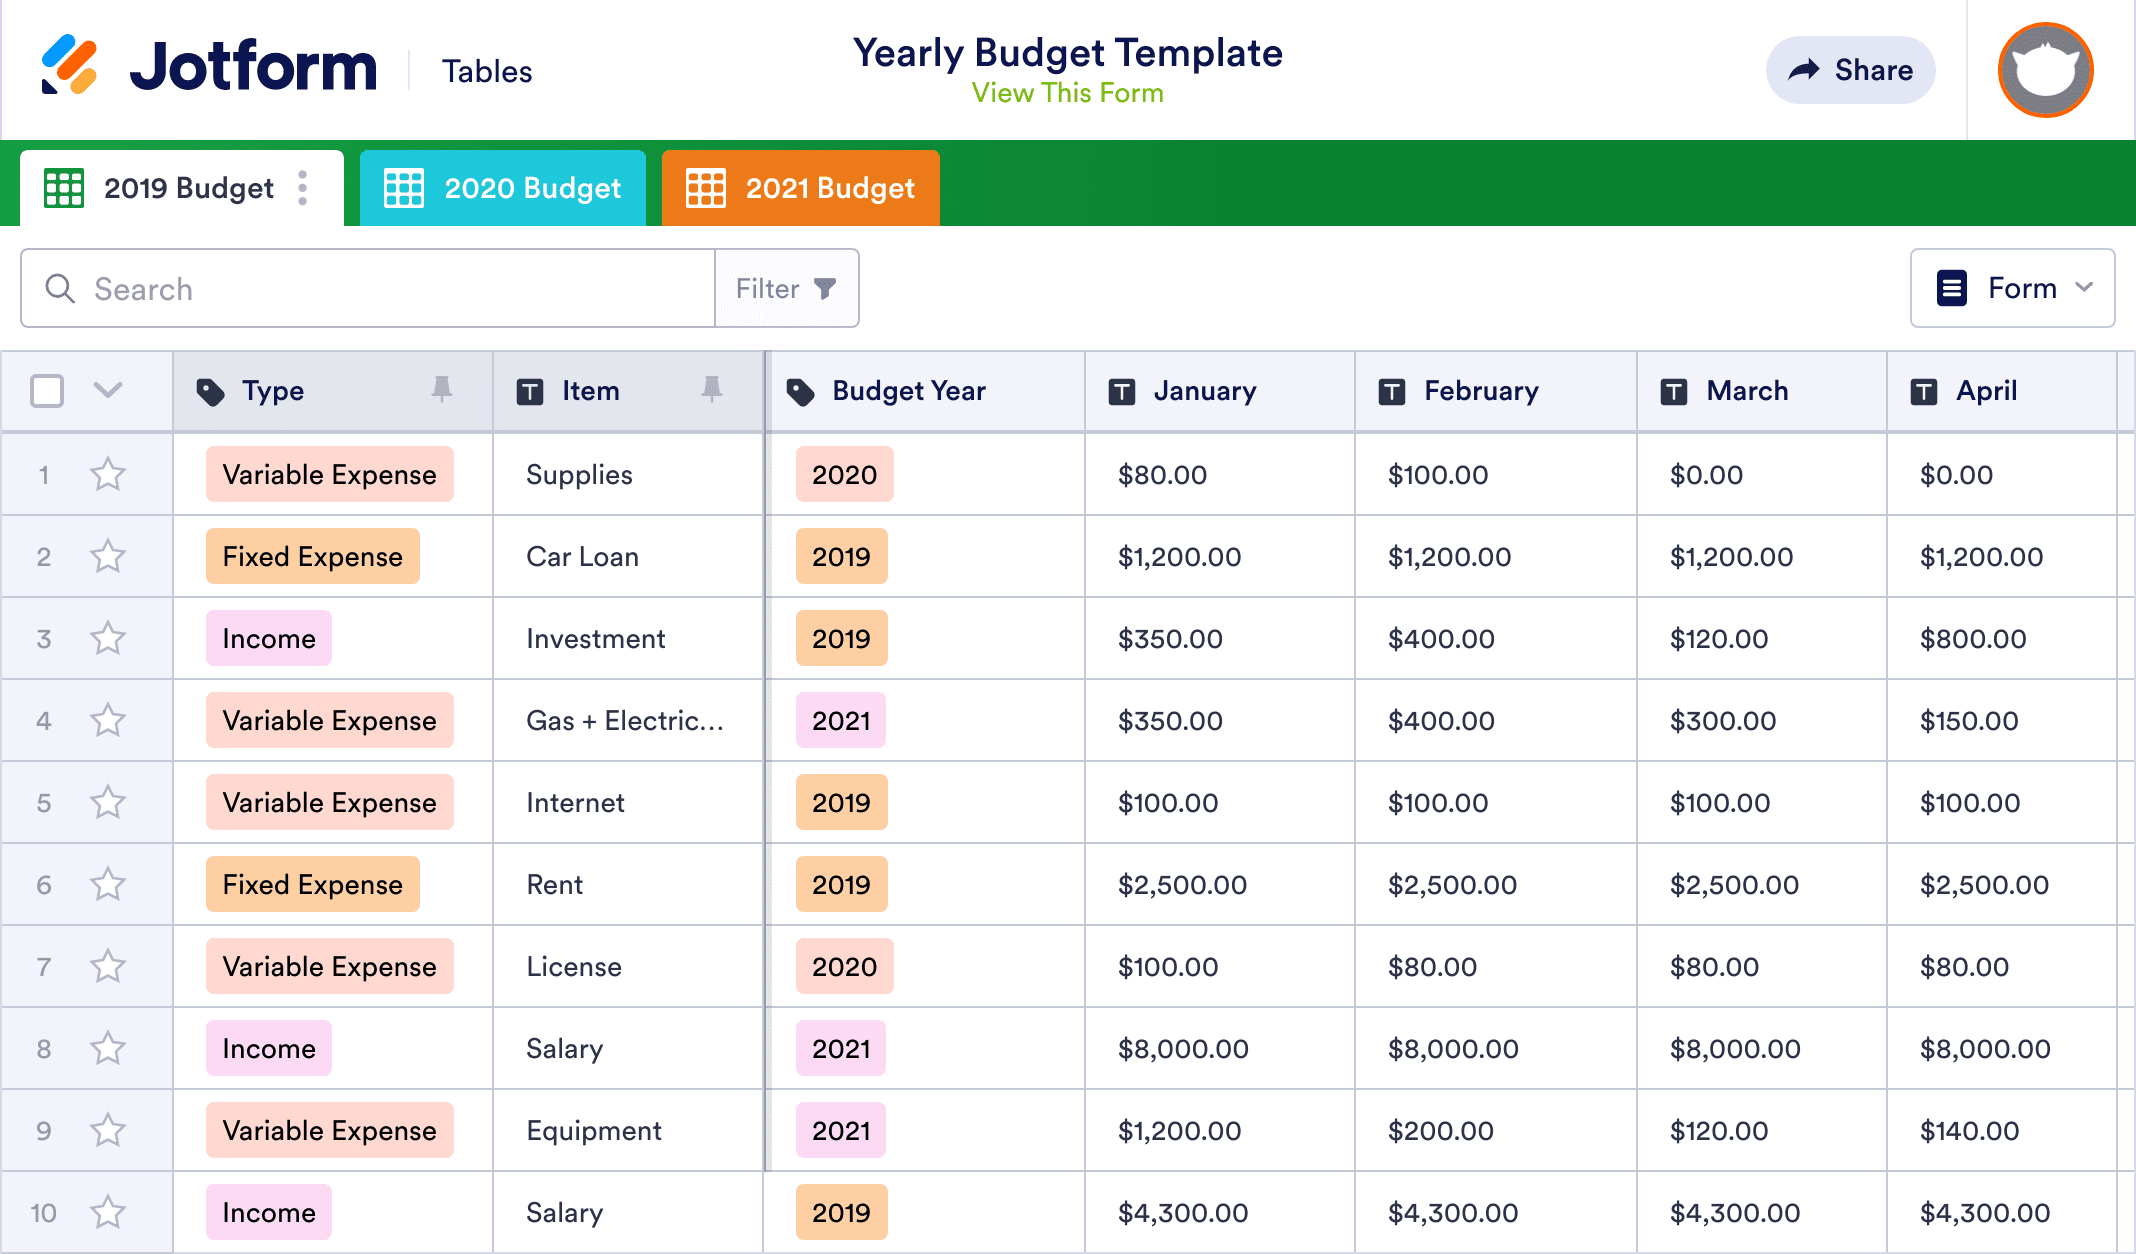Expand the Form dropdown menu

point(2014,288)
